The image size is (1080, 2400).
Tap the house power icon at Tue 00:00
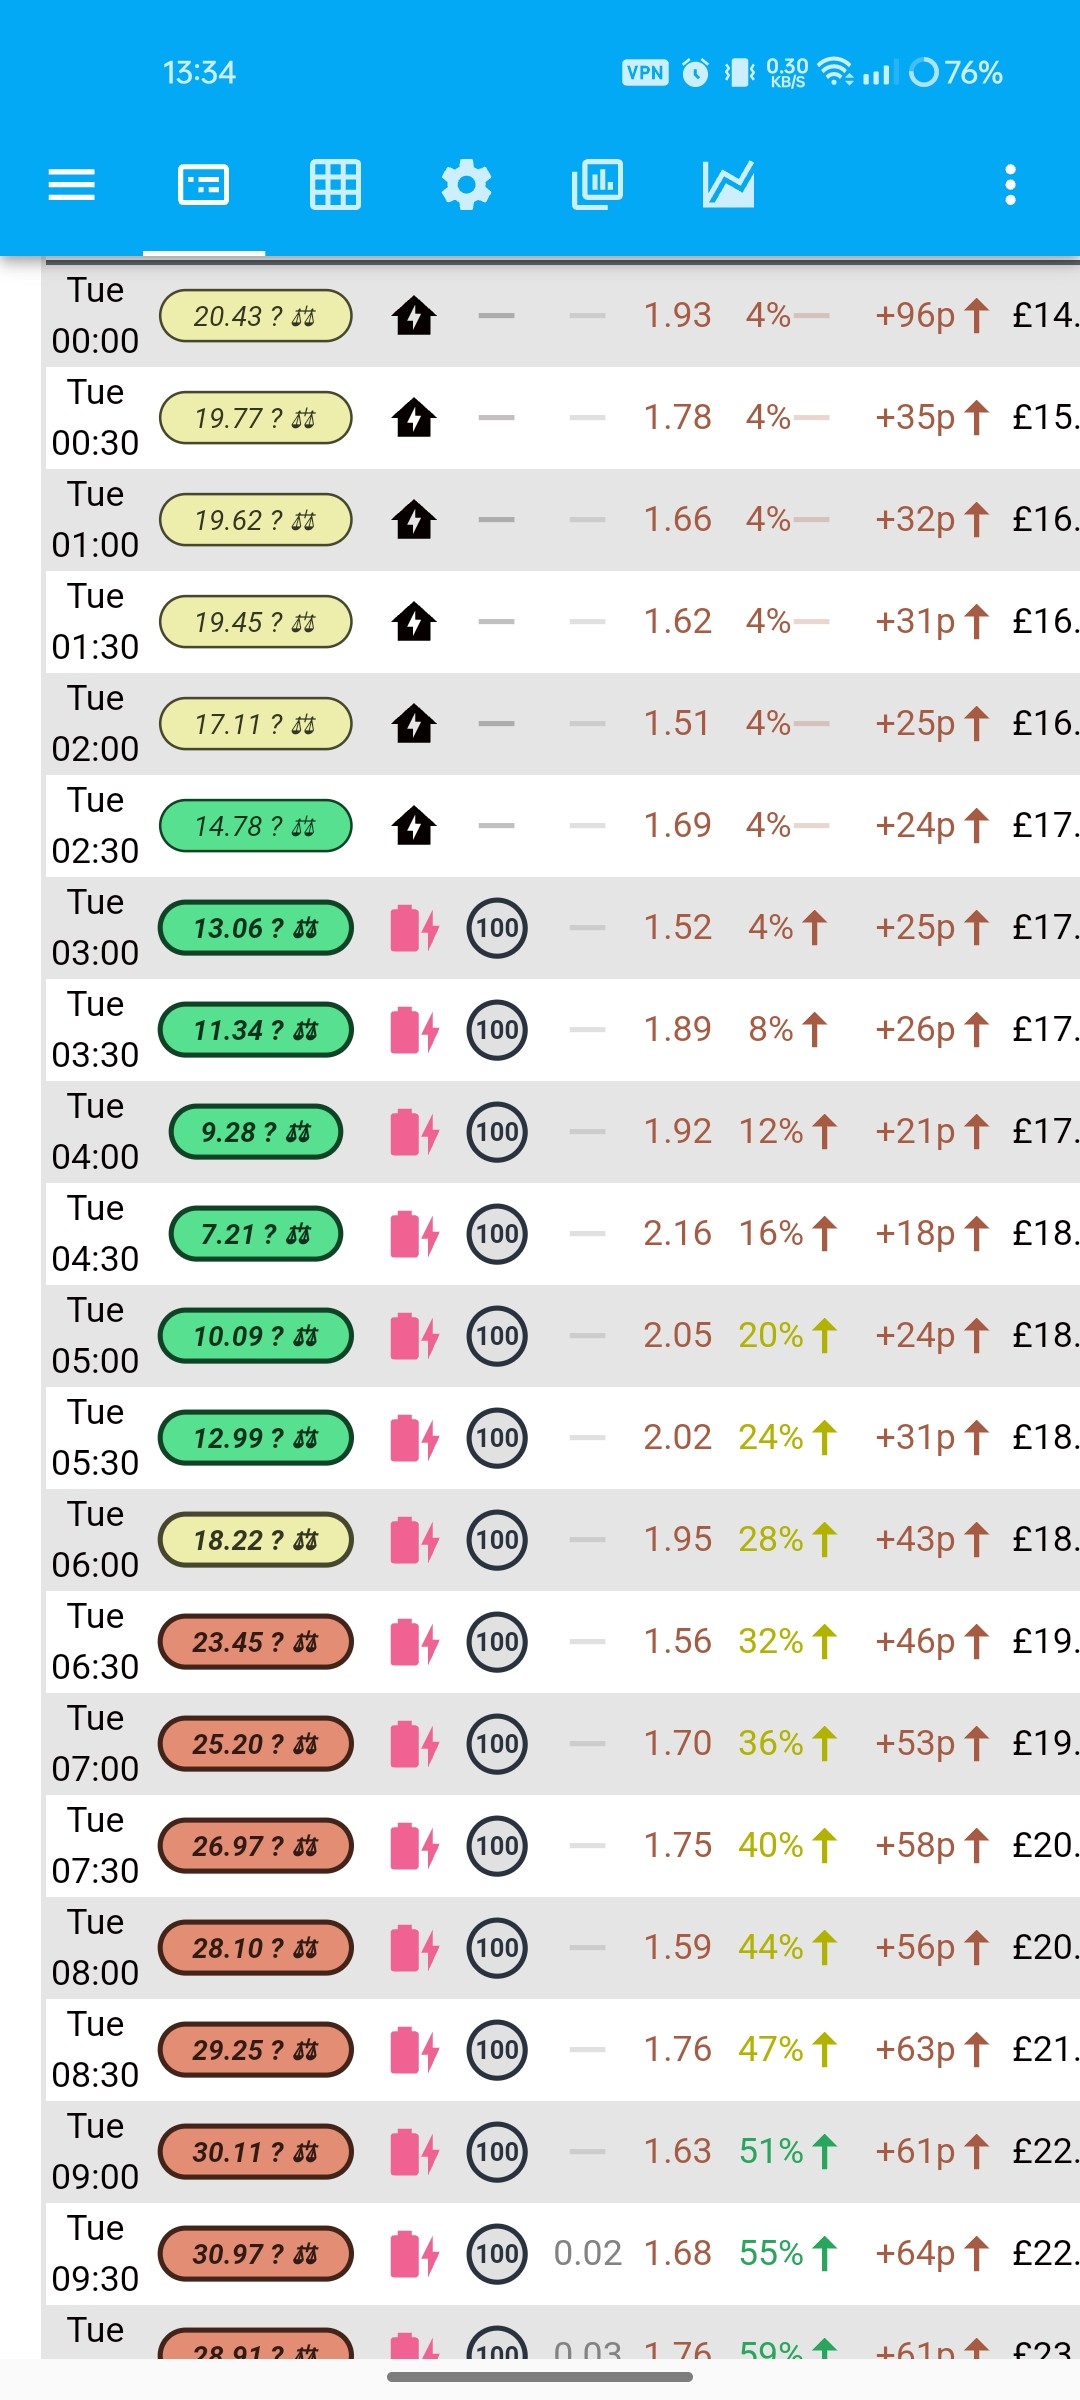coord(414,316)
